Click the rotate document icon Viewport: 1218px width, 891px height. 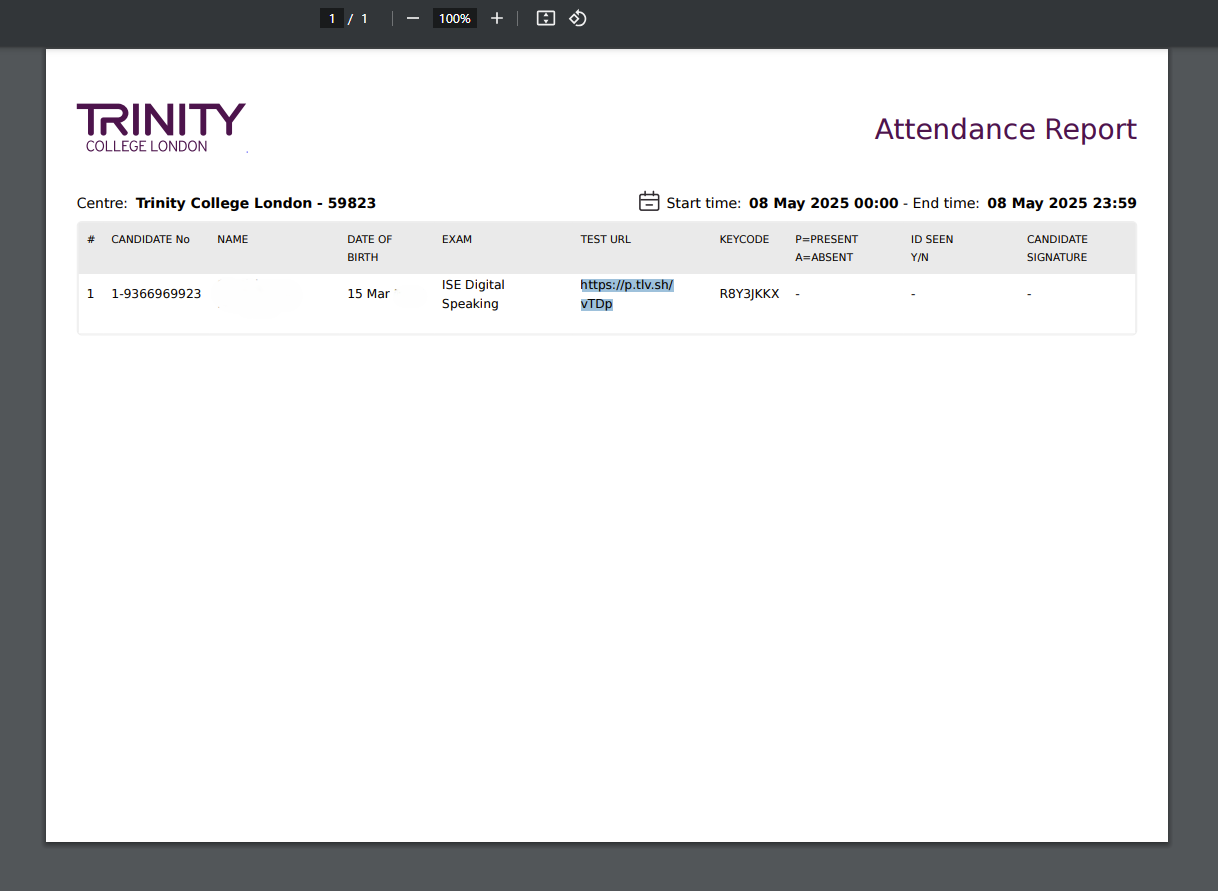click(x=577, y=18)
